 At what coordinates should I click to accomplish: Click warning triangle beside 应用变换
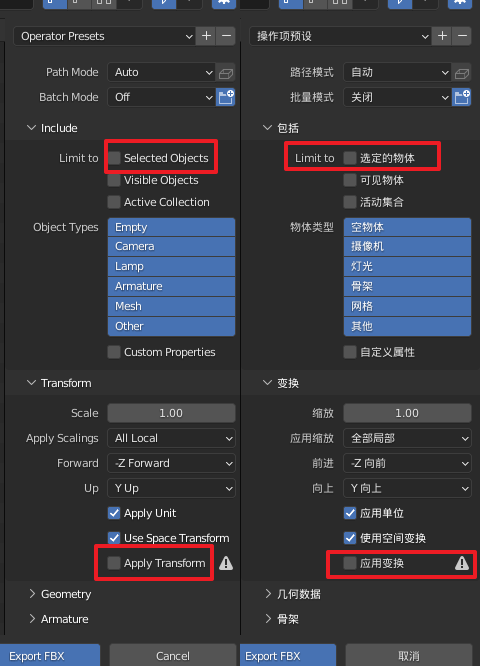click(462, 563)
